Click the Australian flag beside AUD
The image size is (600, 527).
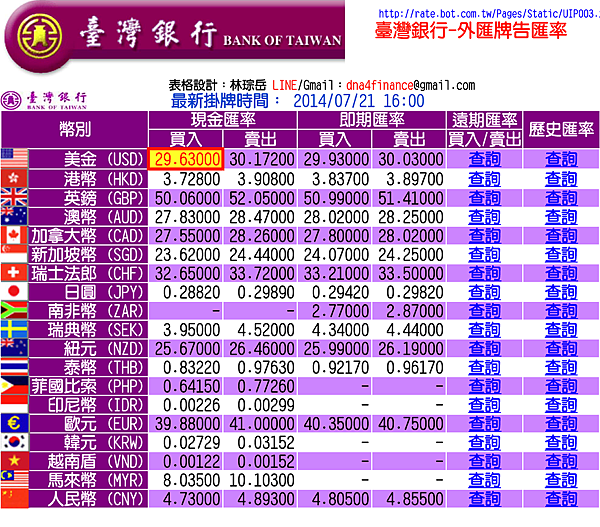pos(14,217)
